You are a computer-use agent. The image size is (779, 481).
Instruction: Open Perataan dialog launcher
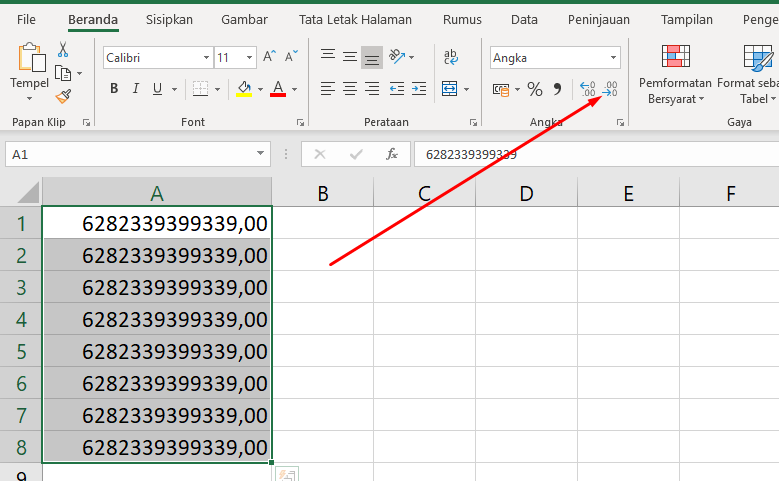tap(473, 122)
